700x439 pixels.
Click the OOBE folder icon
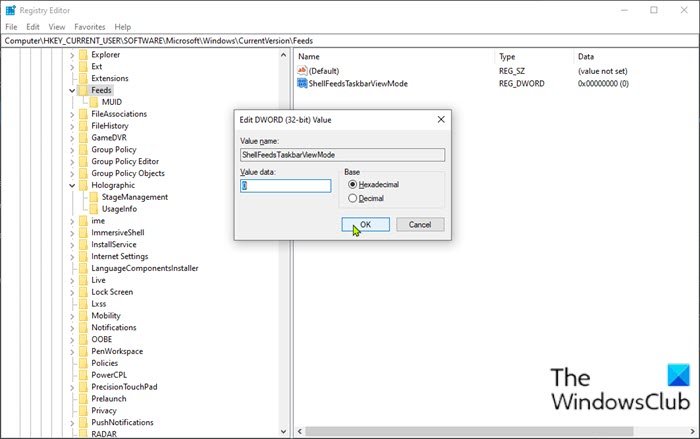click(83, 339)
